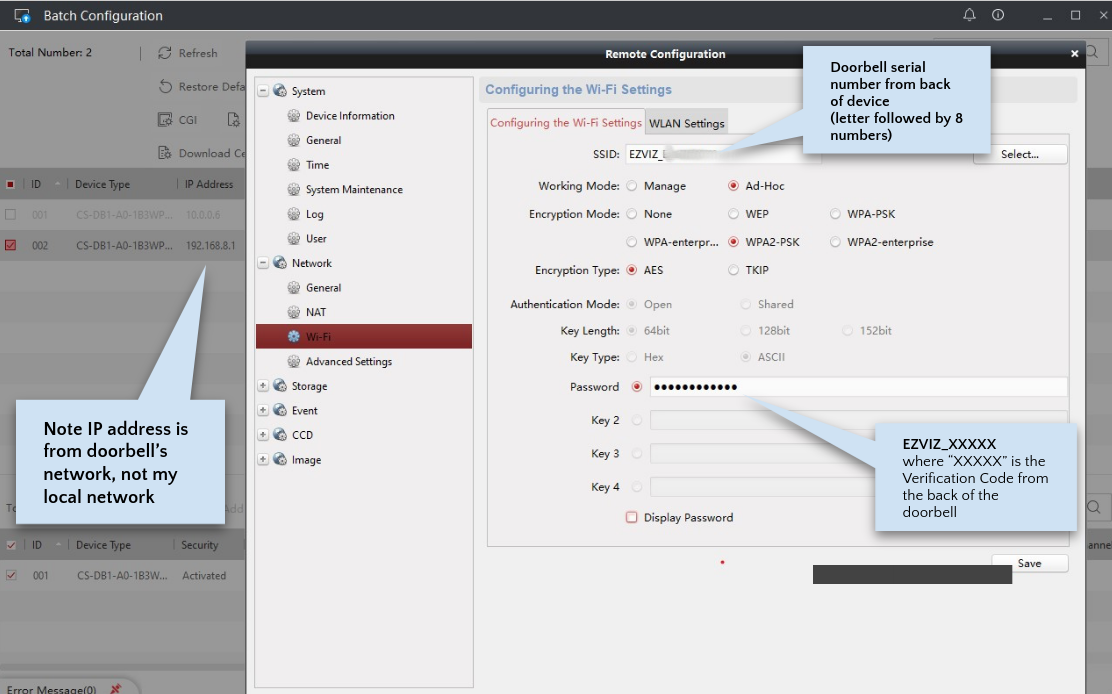Collapse the System tree node
The image size is (1112, 694).
pyautogui.click(x=263, y=91)
